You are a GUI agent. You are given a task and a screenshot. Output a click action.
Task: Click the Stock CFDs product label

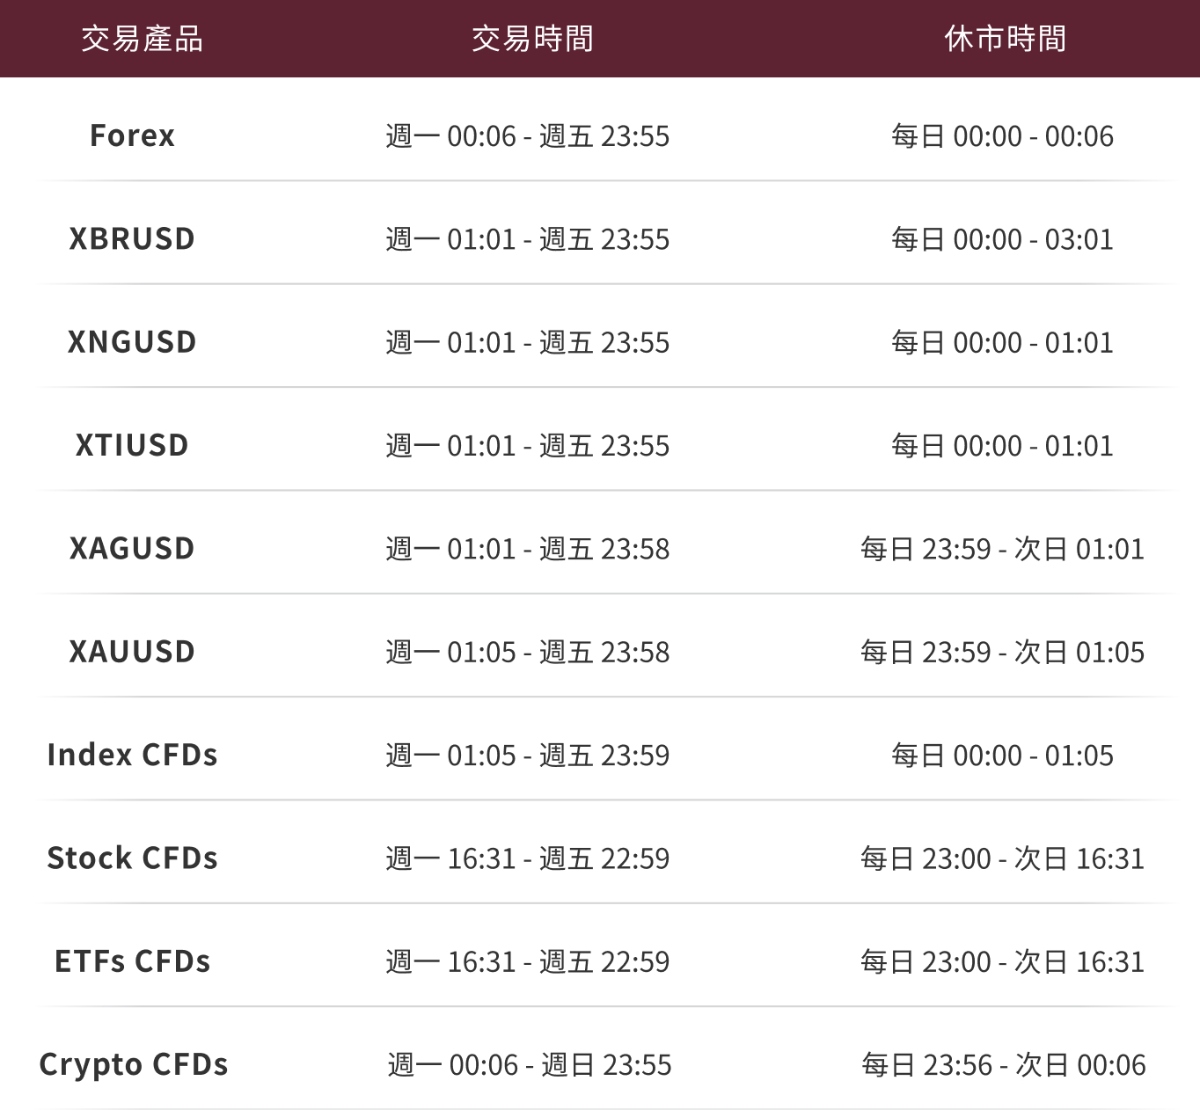click(132, 858)
